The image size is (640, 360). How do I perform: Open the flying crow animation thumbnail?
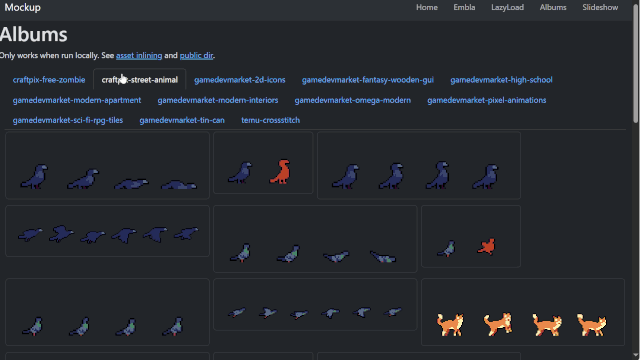tap(107, 231)
